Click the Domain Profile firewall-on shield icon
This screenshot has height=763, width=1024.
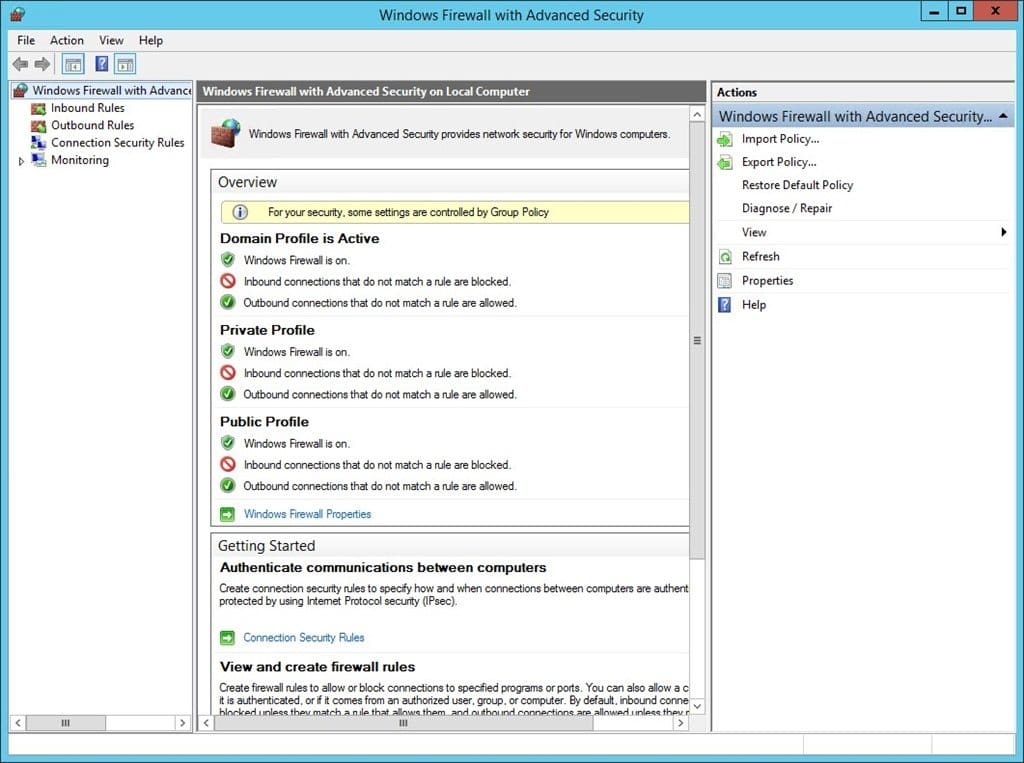click(x=227, y=260)
